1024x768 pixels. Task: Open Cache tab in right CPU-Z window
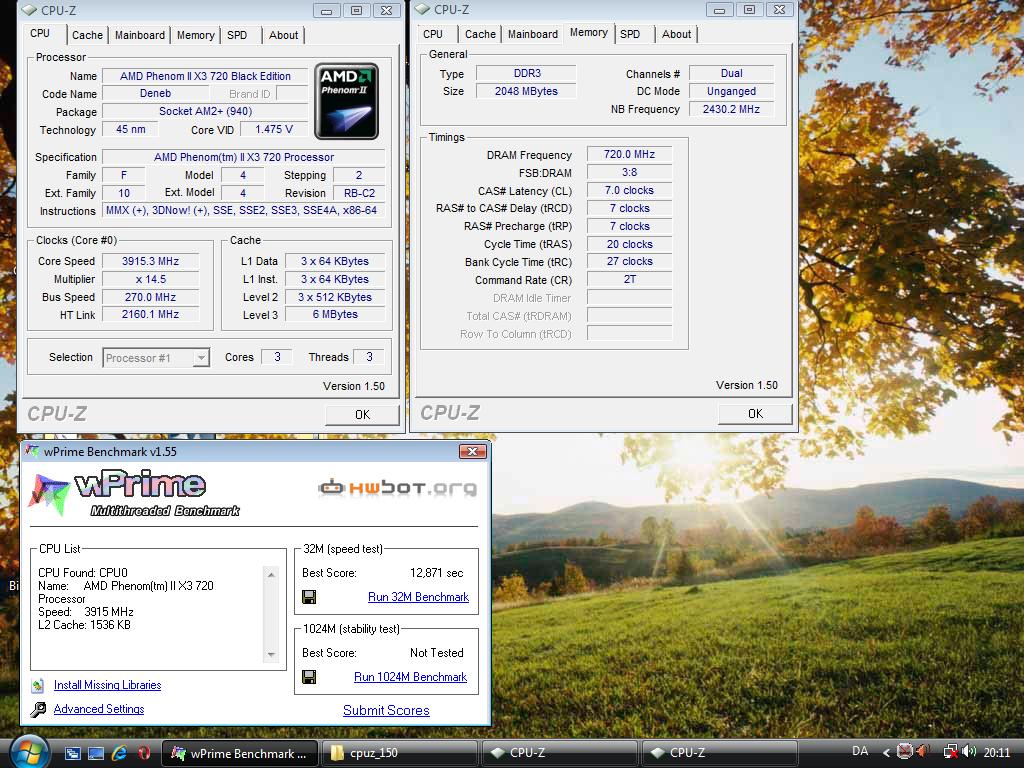[x=480, y=34]
